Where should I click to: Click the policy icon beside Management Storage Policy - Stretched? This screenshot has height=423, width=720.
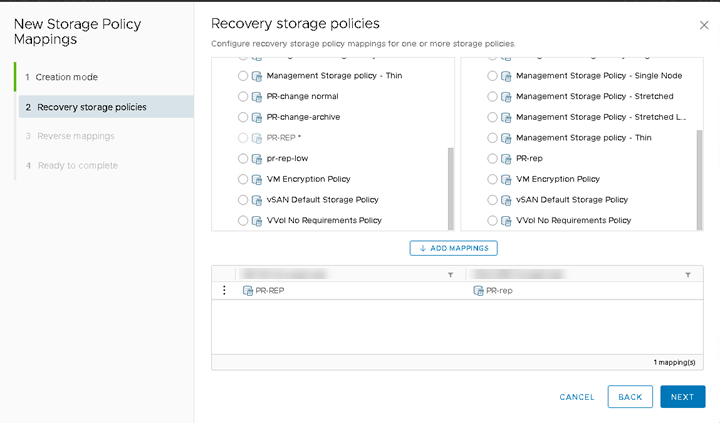[506, 97]
